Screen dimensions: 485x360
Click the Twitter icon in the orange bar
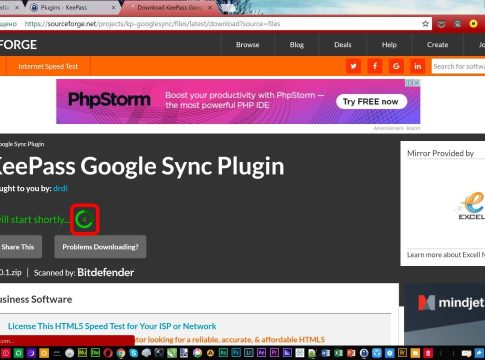(x=353, y=66)
